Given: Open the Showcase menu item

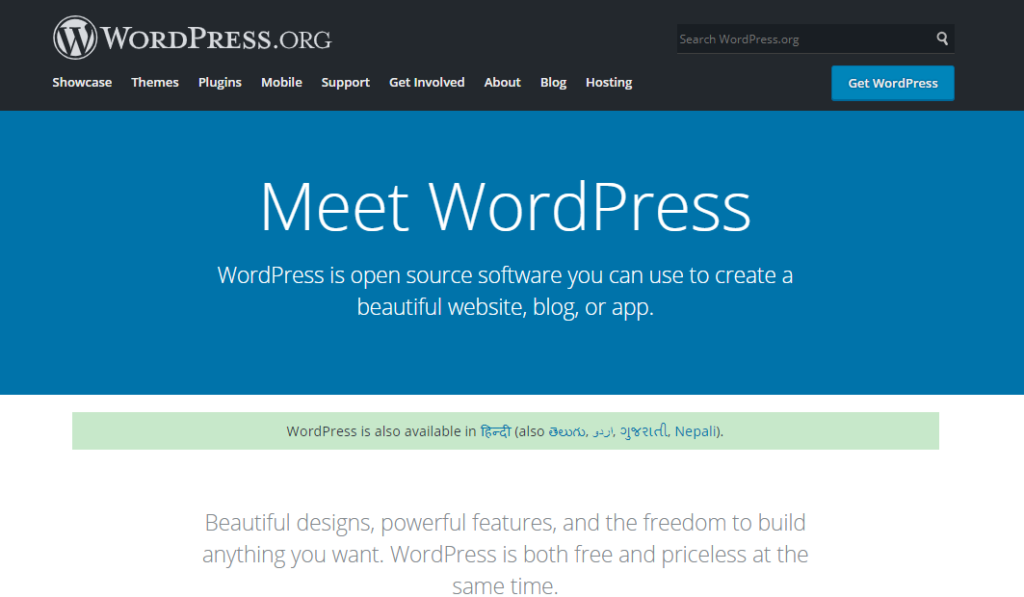Looking at the screenshot, I should point(82,82).
